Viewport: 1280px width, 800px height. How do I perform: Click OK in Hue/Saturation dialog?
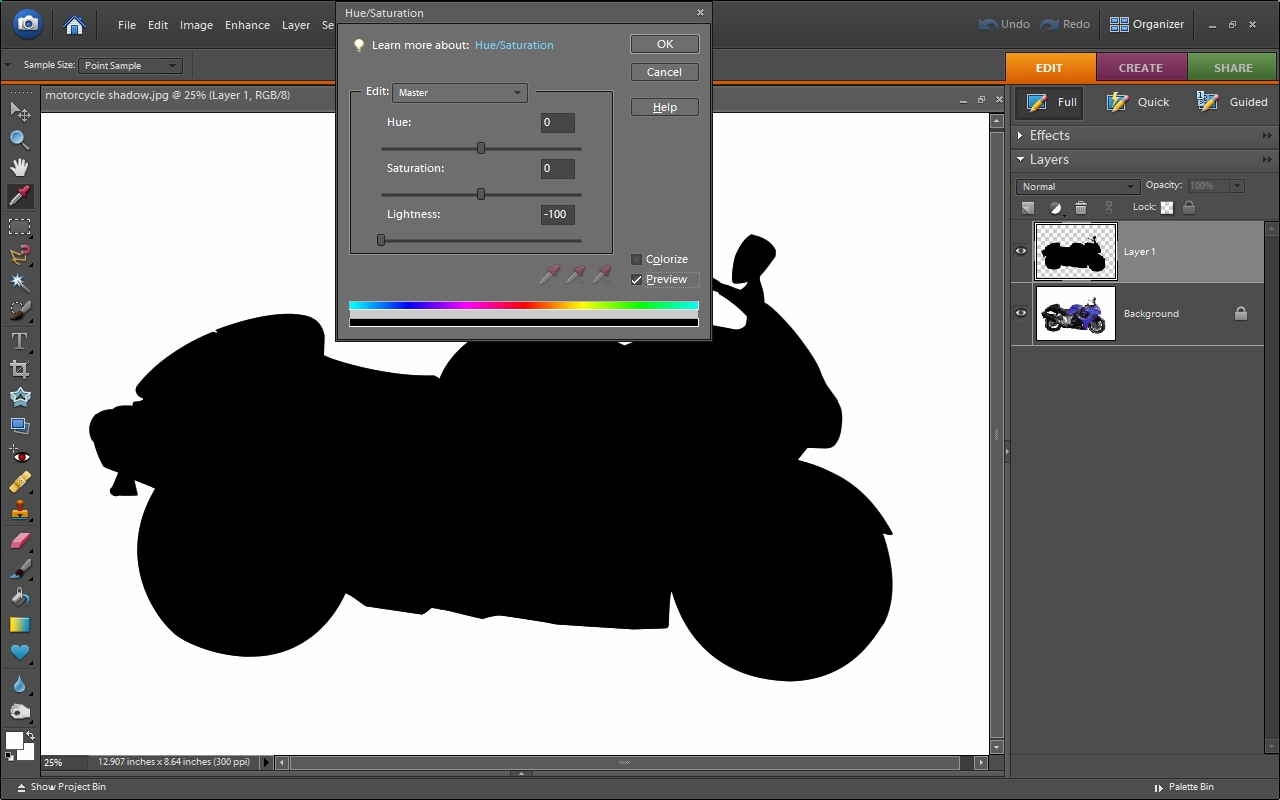click(665, 44)
